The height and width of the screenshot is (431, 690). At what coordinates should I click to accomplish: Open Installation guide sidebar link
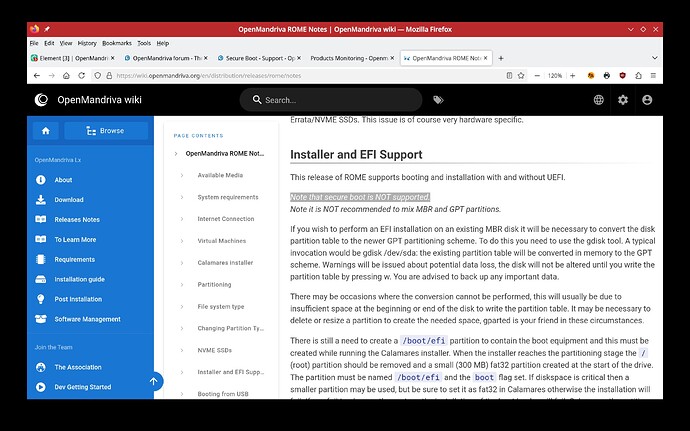pos(79,279)
